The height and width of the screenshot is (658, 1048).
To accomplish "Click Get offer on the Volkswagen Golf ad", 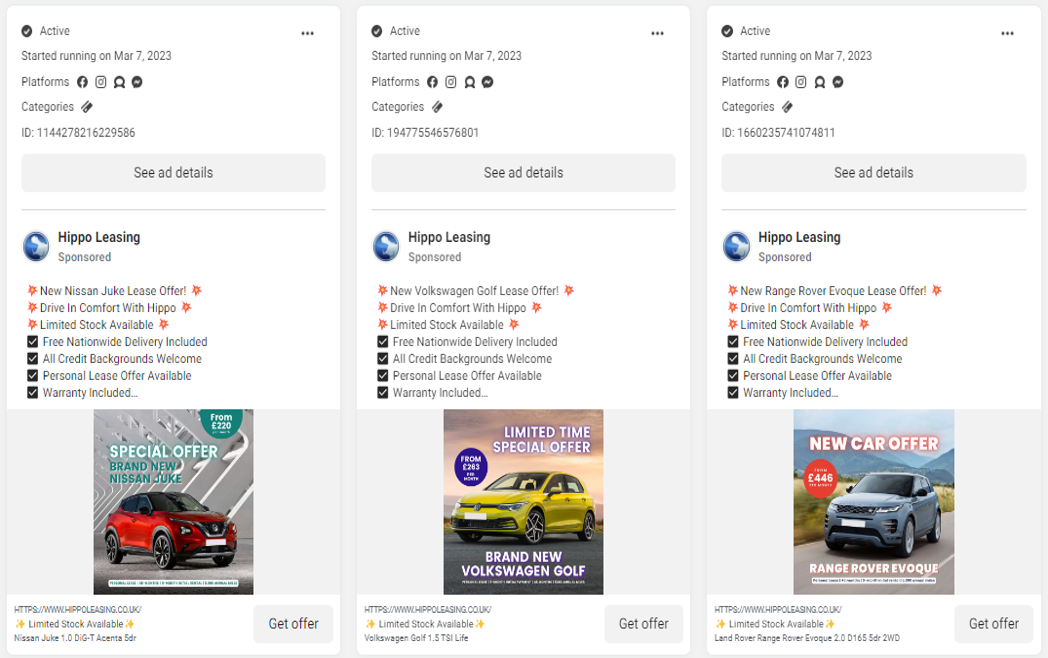I will [x=644, y=624].
